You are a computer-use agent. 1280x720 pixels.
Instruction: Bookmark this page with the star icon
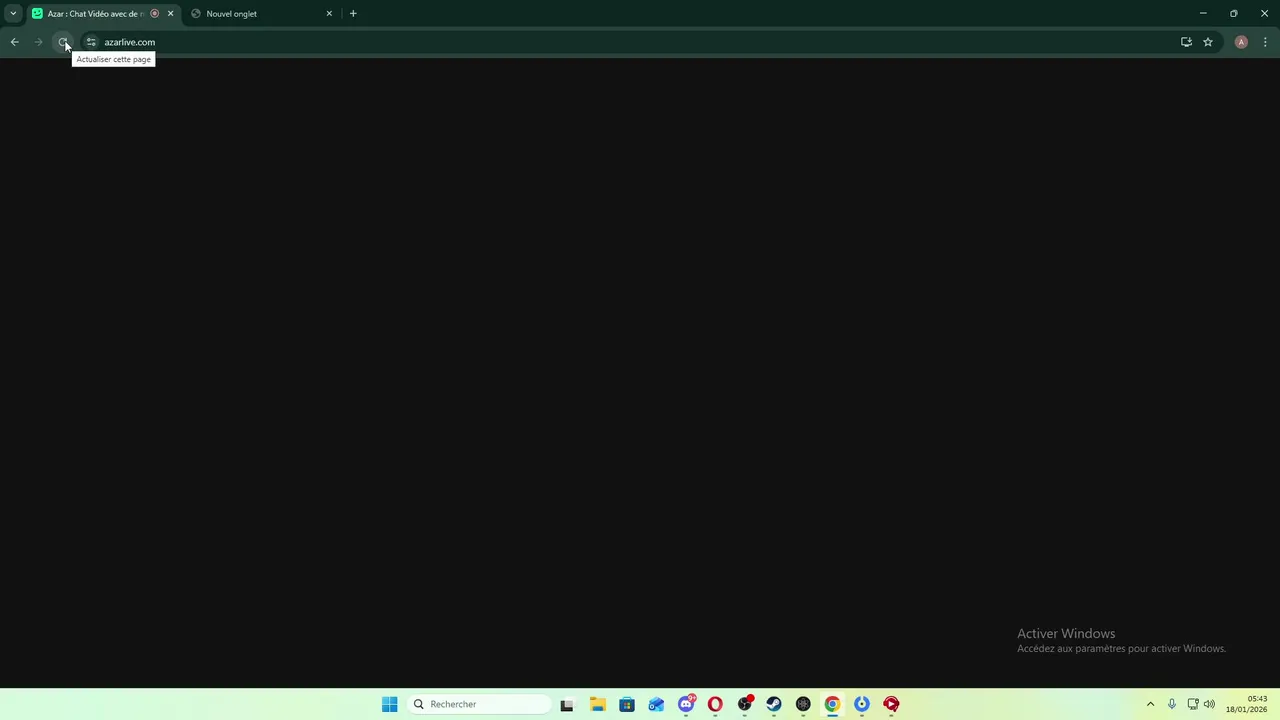[1208, 42]
